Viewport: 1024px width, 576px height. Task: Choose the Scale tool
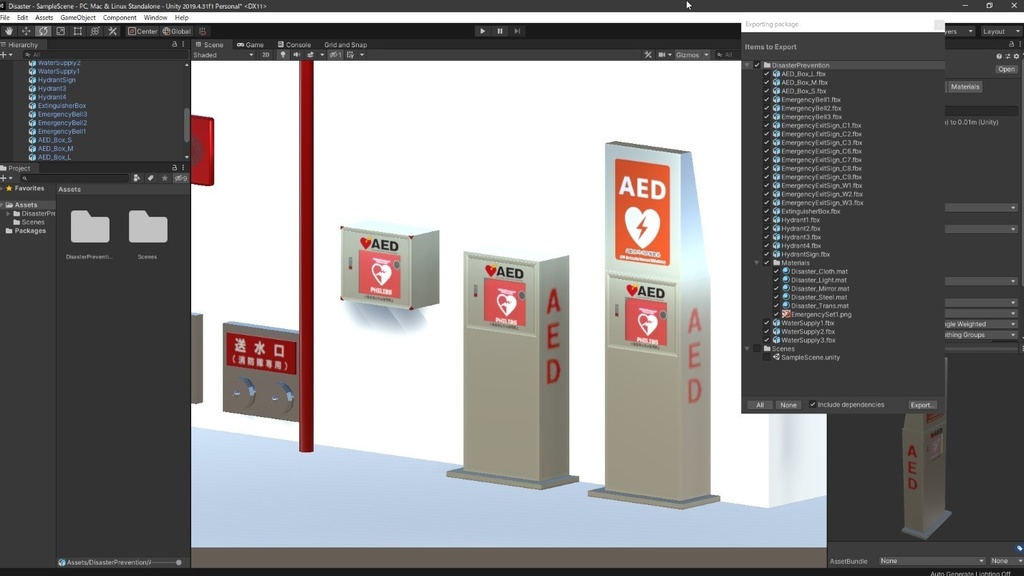click(x=60, y=31)
